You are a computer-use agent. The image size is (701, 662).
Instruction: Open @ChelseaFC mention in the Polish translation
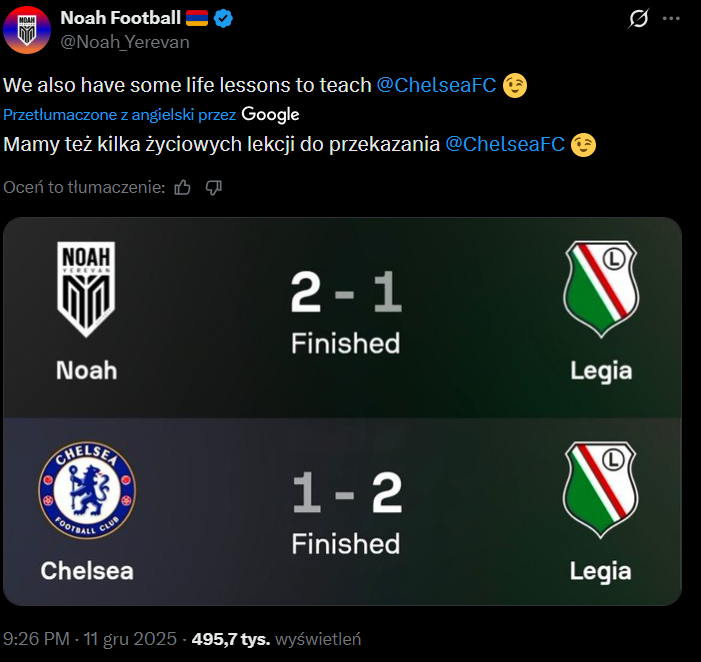[504, 144]
